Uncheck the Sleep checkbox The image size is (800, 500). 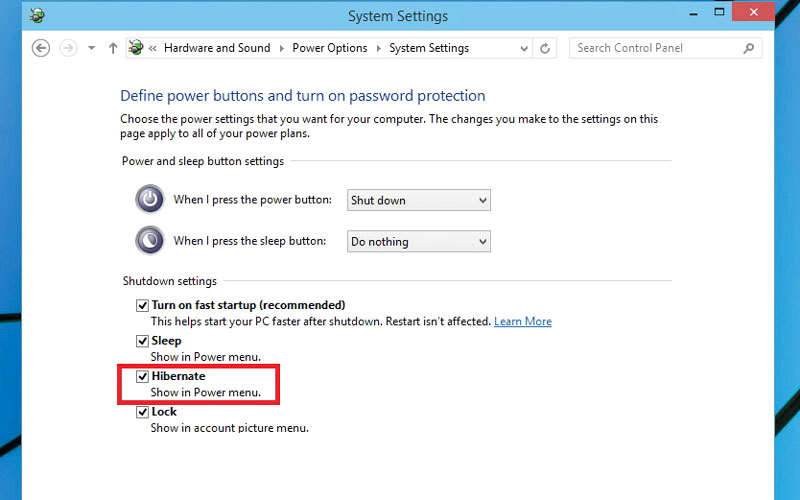[142, 341]
